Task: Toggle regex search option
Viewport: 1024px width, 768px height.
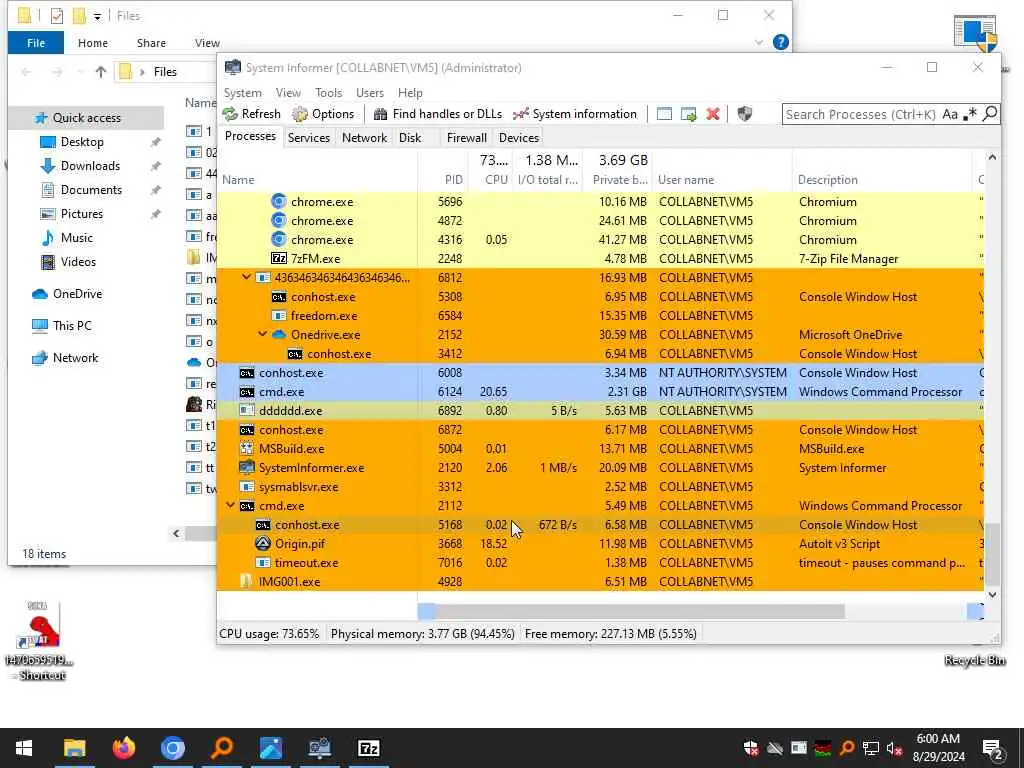Action: (x=970, y=114)
